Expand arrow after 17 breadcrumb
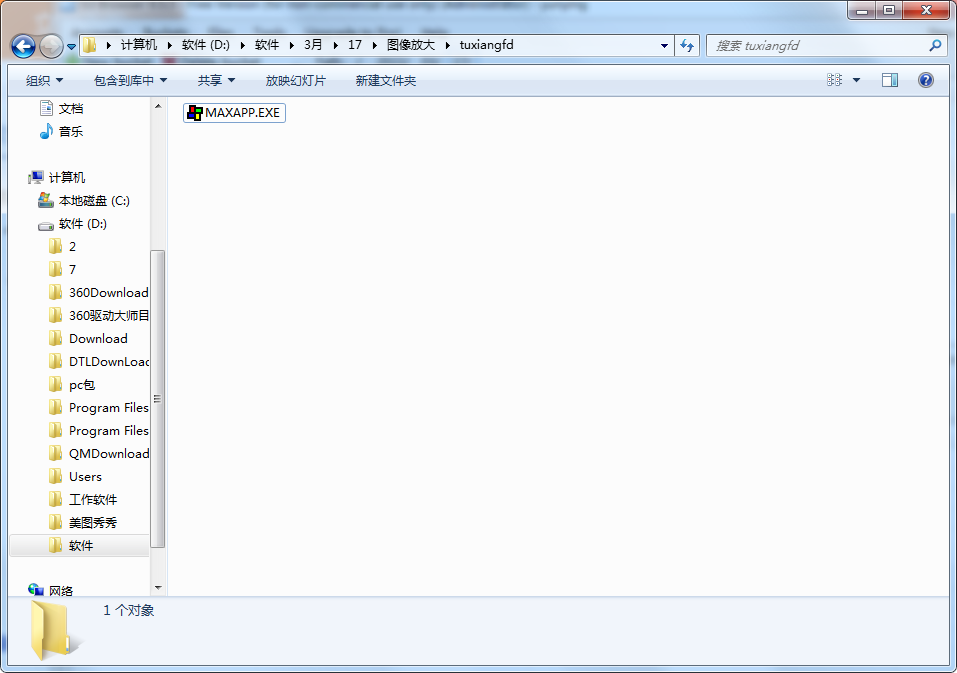 [x=374, y=45]
